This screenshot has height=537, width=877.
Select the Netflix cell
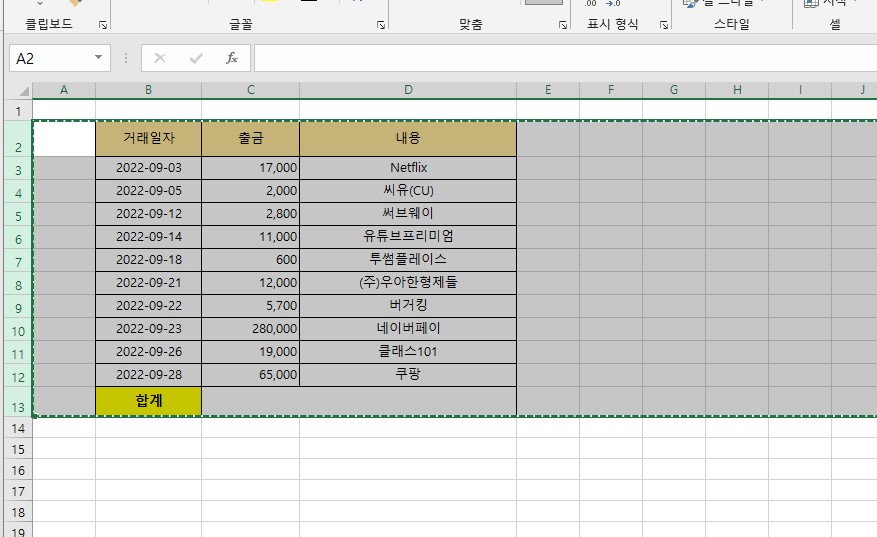(x=408, y=168)
